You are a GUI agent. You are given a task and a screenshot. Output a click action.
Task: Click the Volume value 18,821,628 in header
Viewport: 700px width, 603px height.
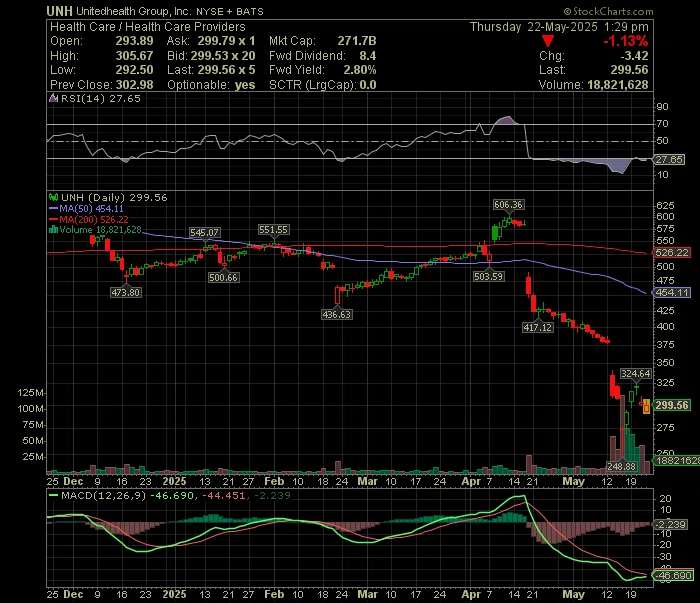(618, 85)
